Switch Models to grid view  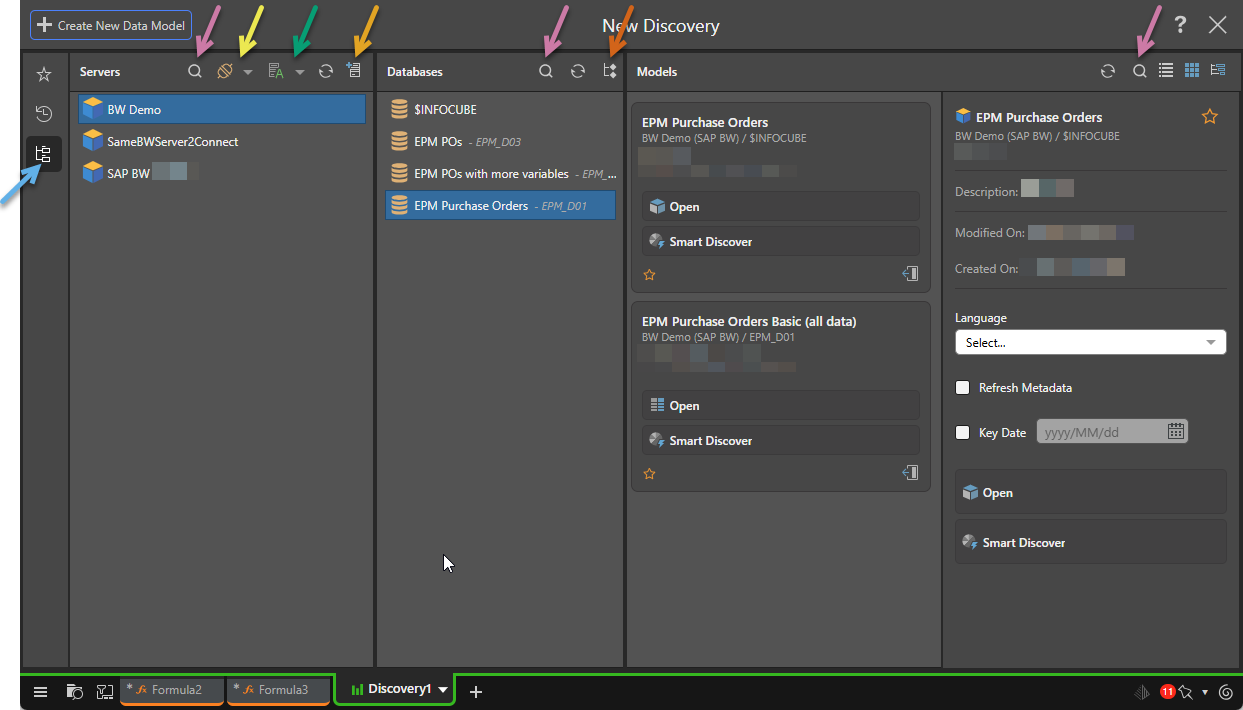click(x=1192, y=71)
